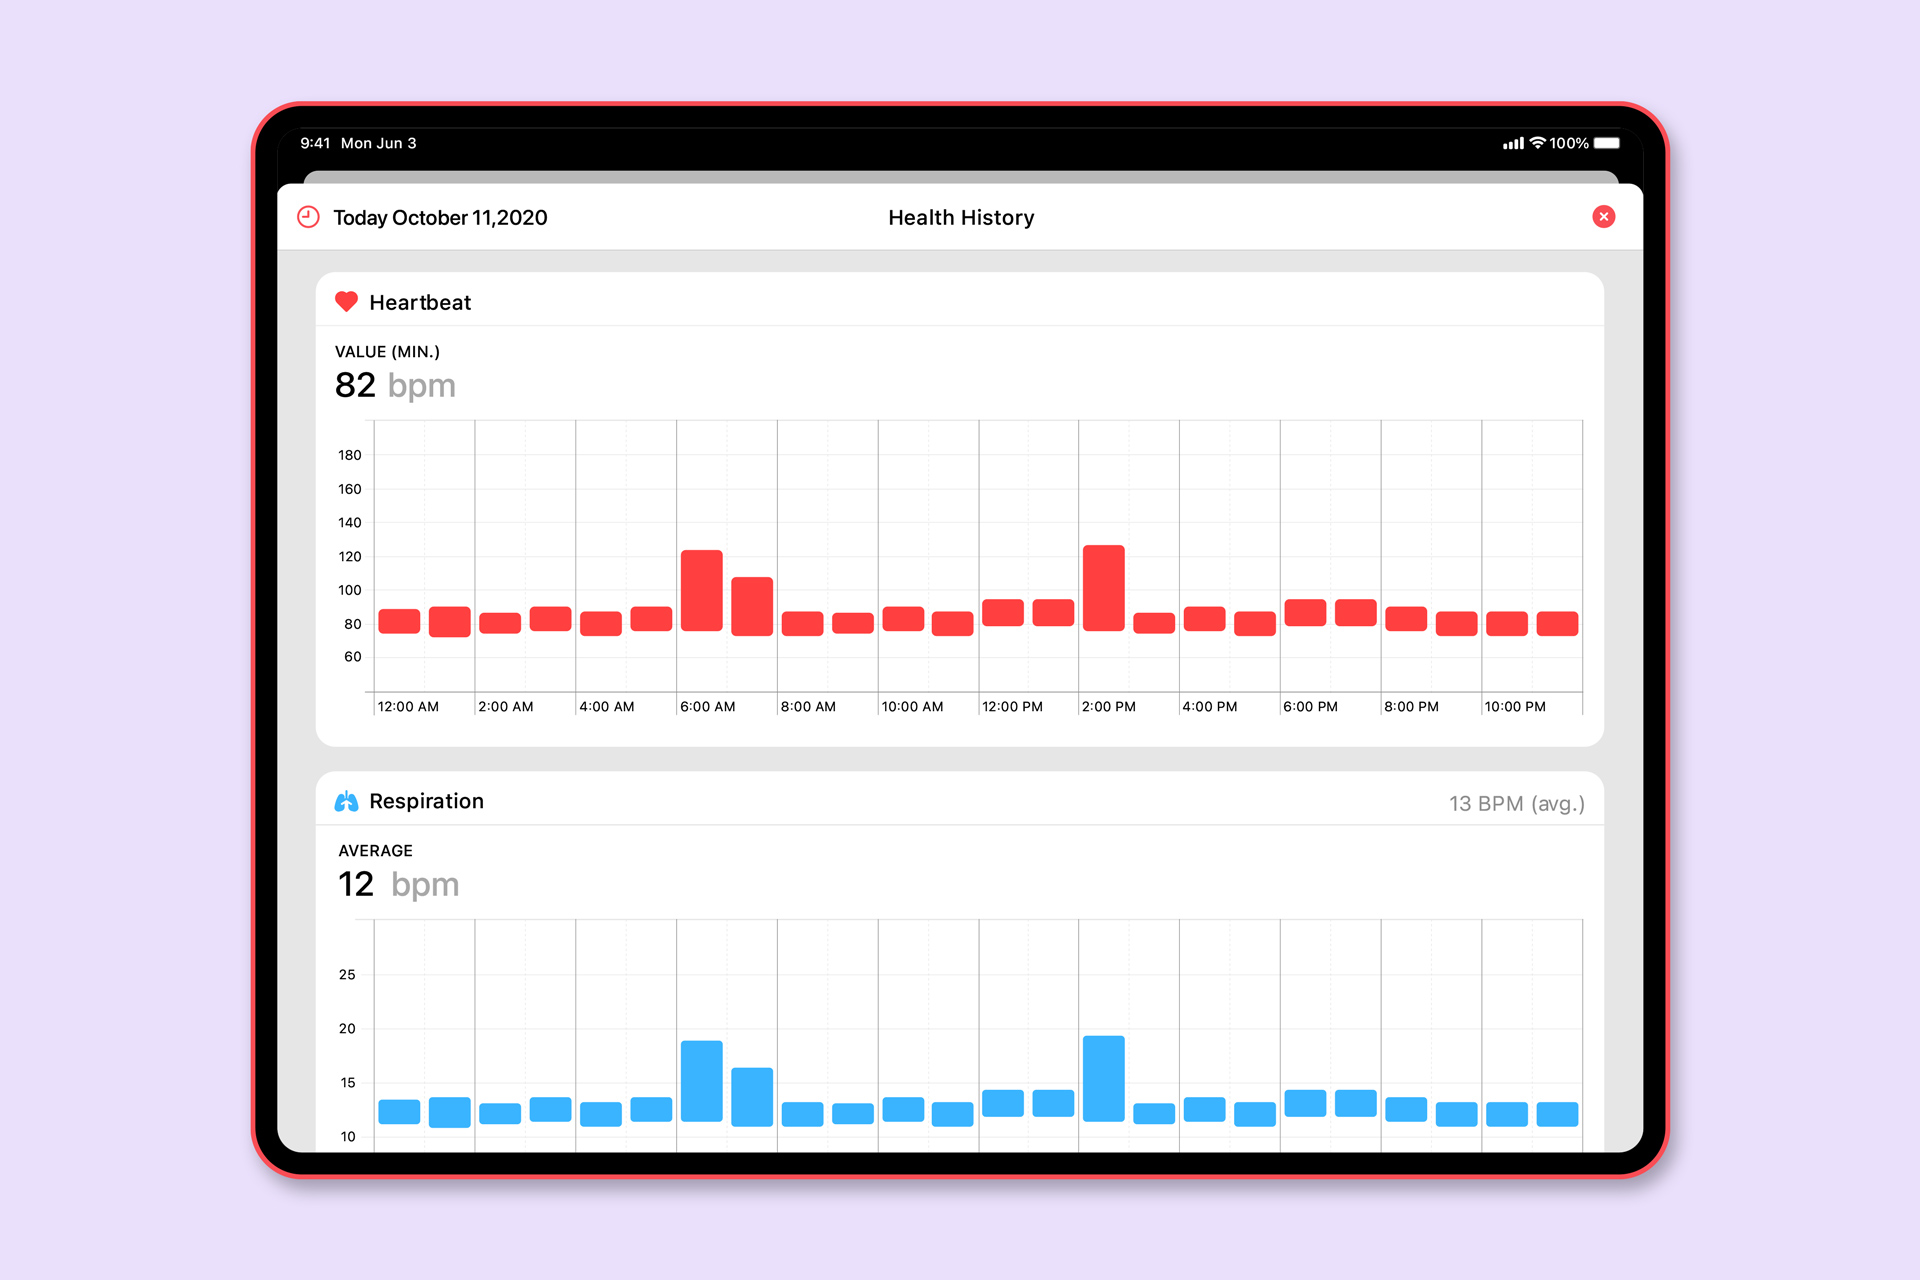This screenshot has height=1280, width=1920.
Task: Tap the '82 bpm' heartbeat value
Action: point(395,385)
